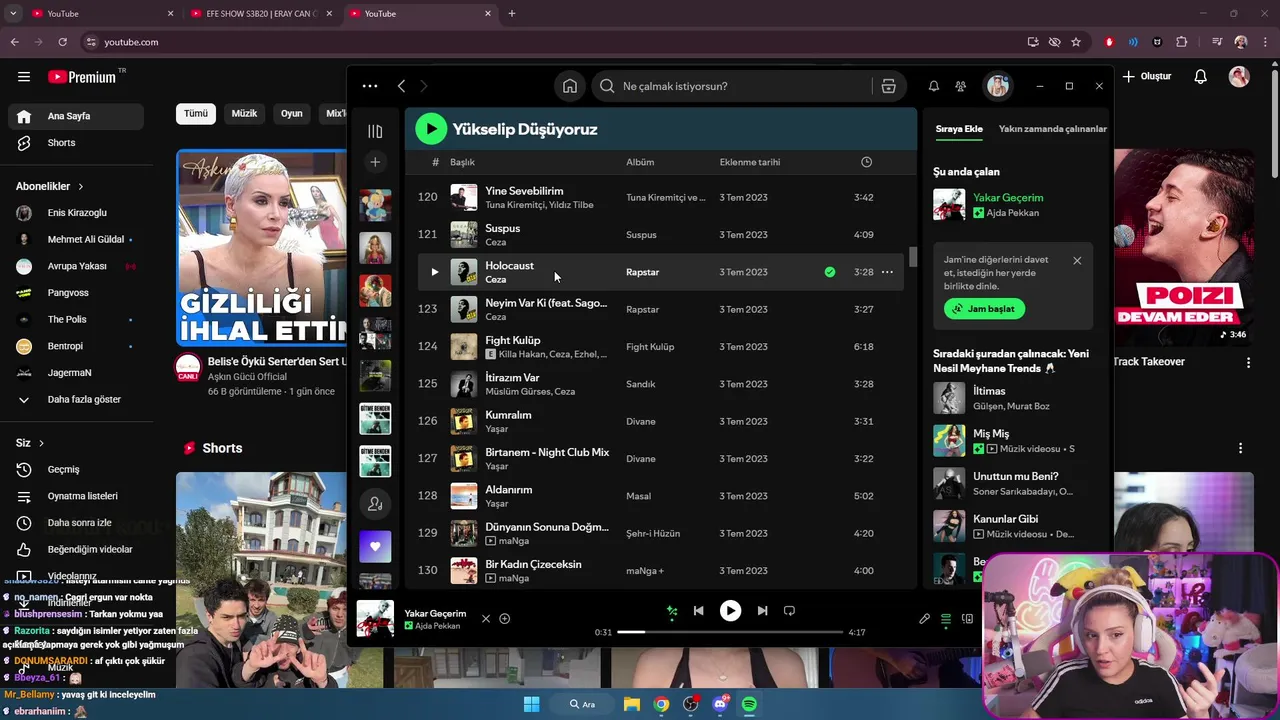Start a Jam with Jam başlat
The width and height of the screenshot is (1280, 720).
[984, 309]
